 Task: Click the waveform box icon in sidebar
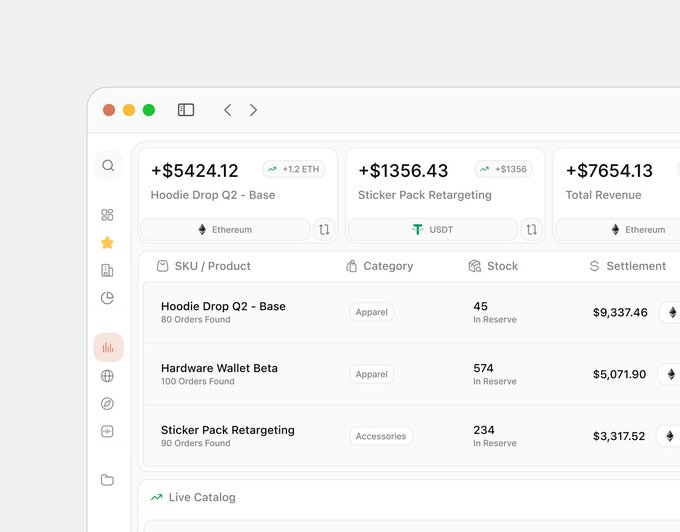pos(107,431)
